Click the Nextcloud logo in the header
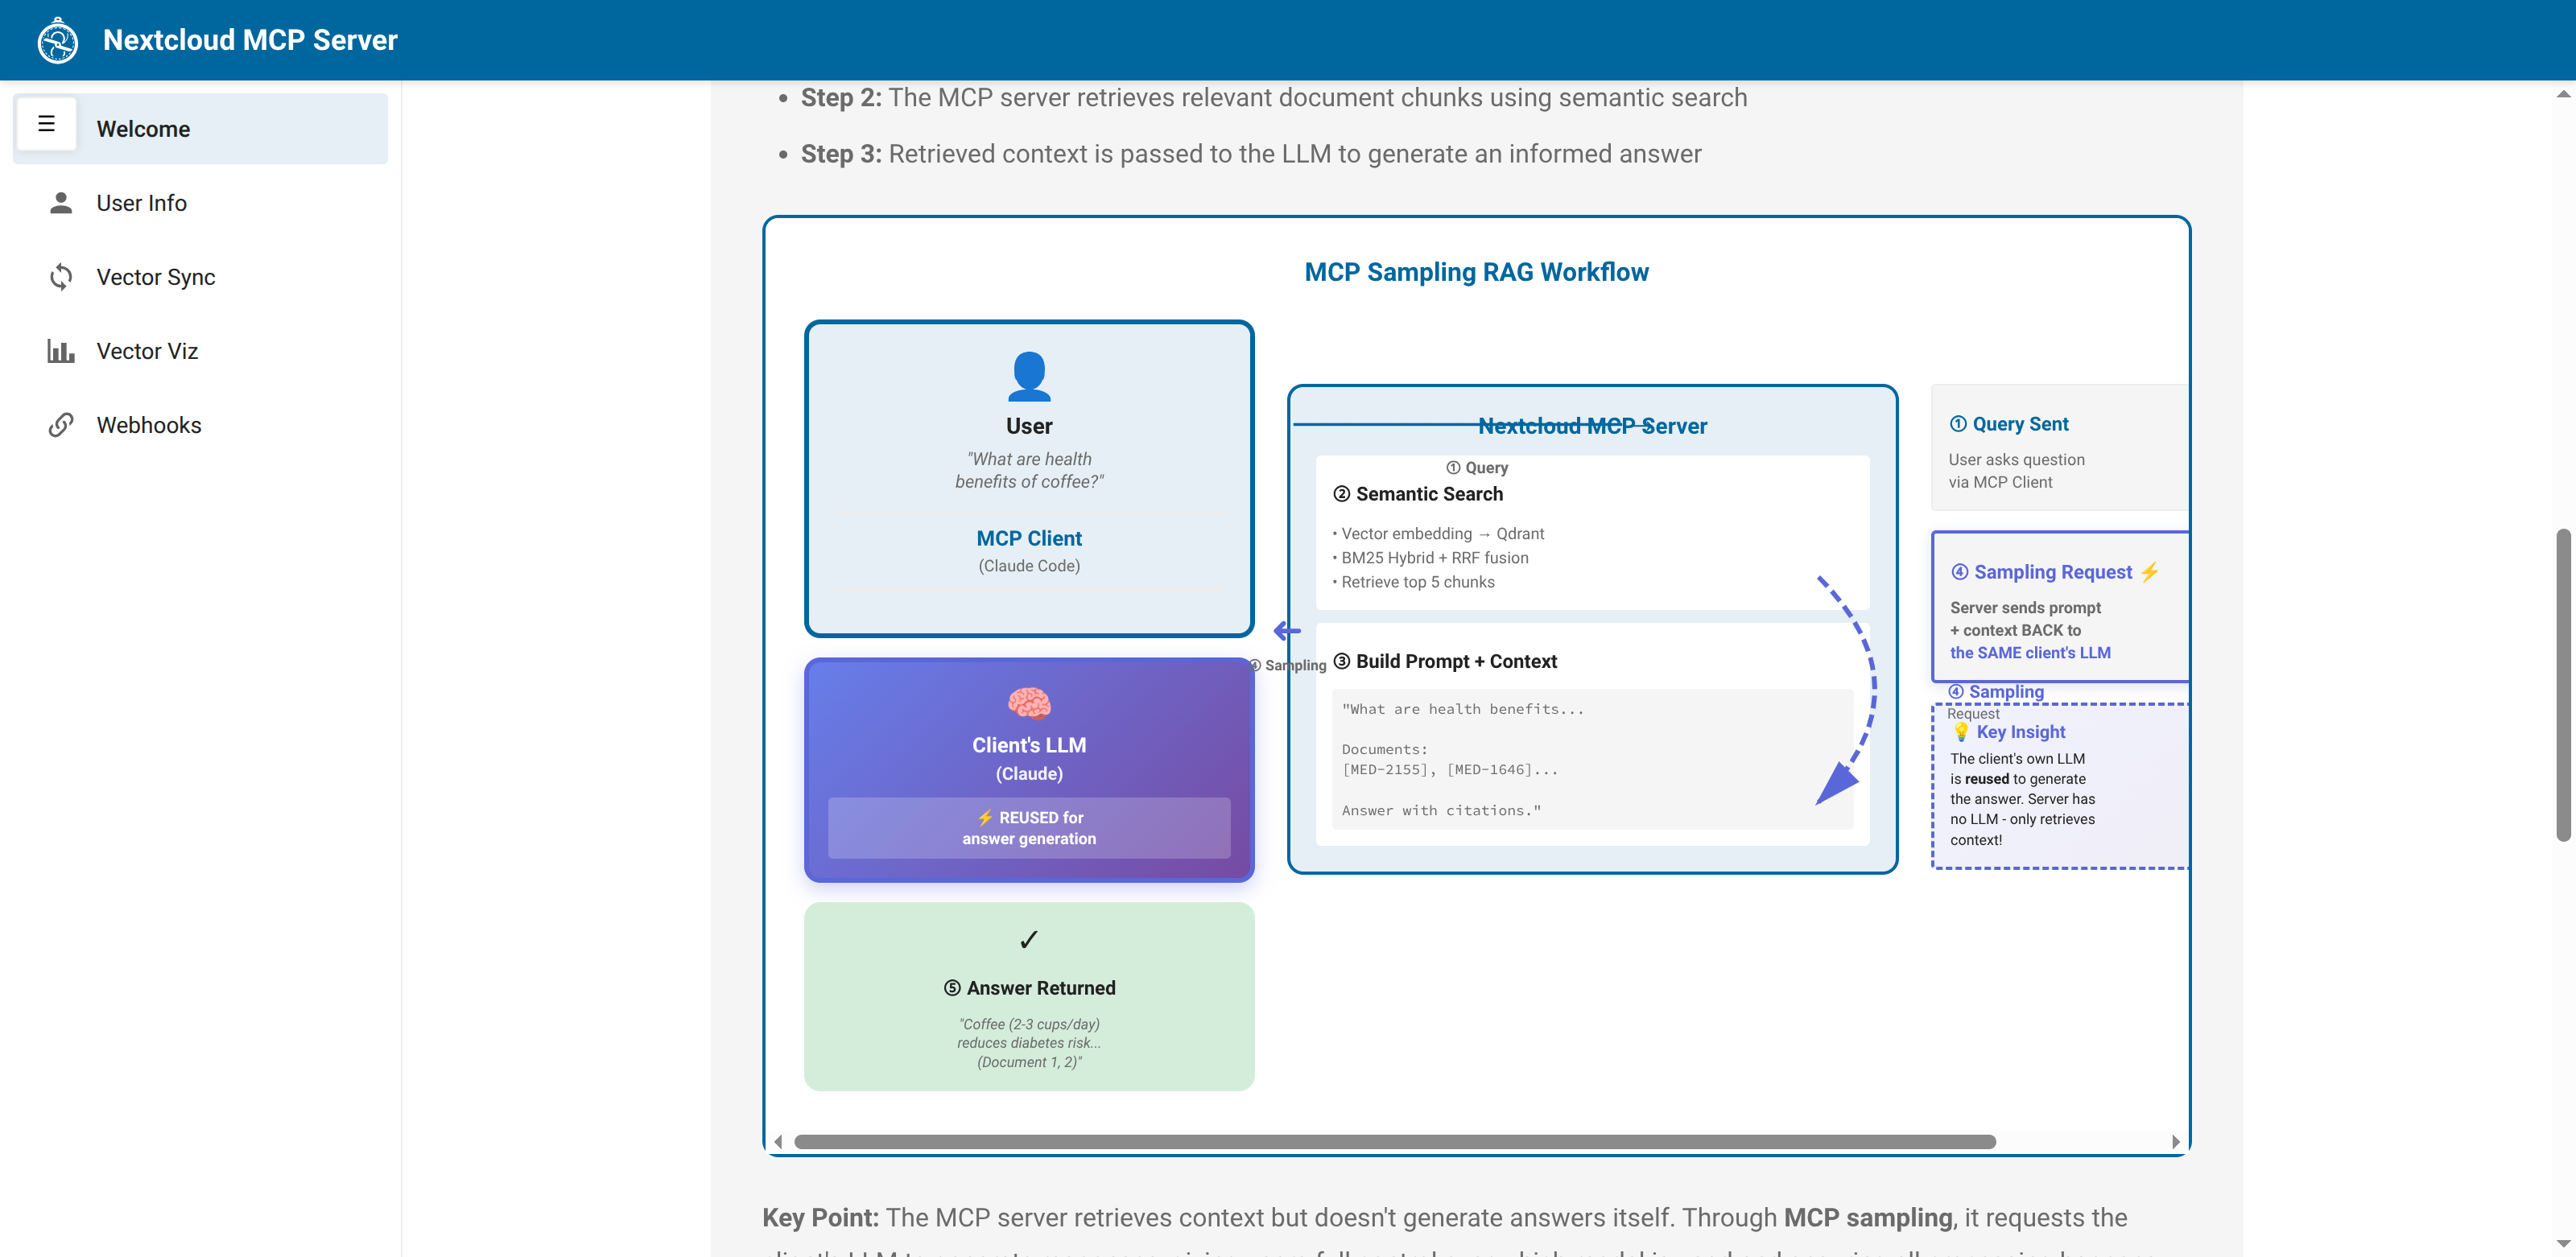2576x1257 pixels. click(58, 40)
